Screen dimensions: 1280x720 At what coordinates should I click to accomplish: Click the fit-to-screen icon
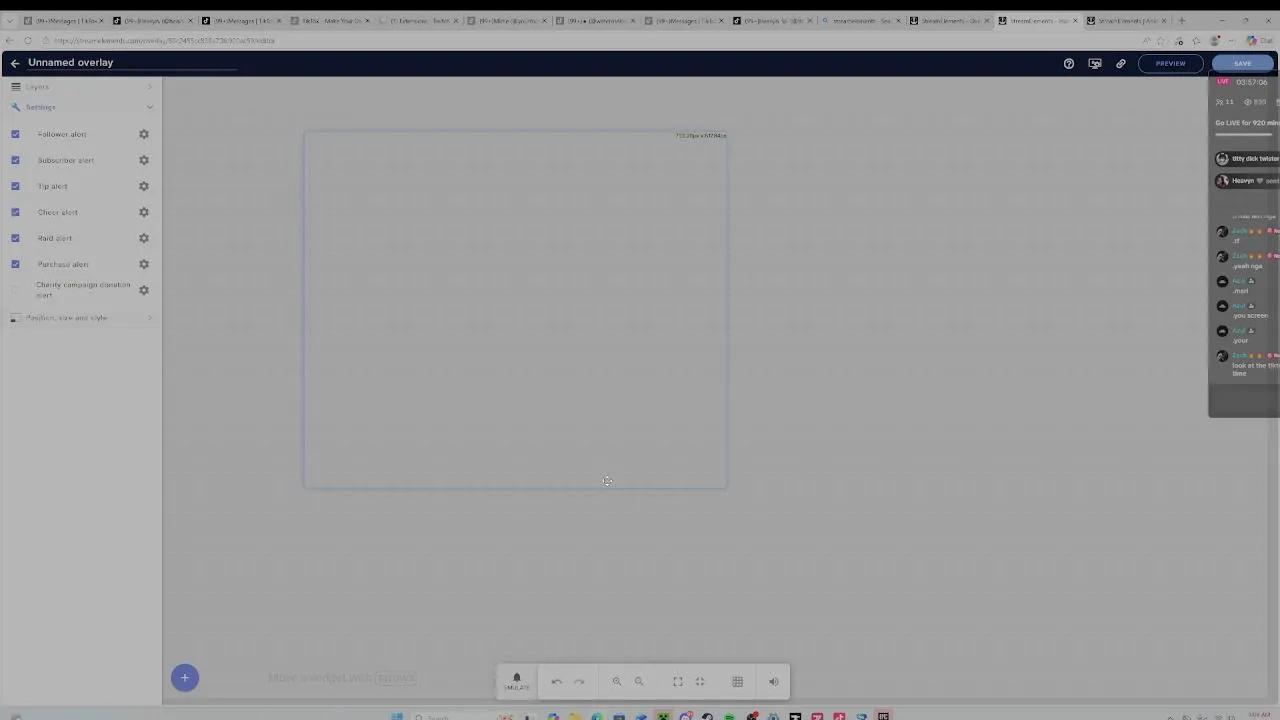(678, 682)
